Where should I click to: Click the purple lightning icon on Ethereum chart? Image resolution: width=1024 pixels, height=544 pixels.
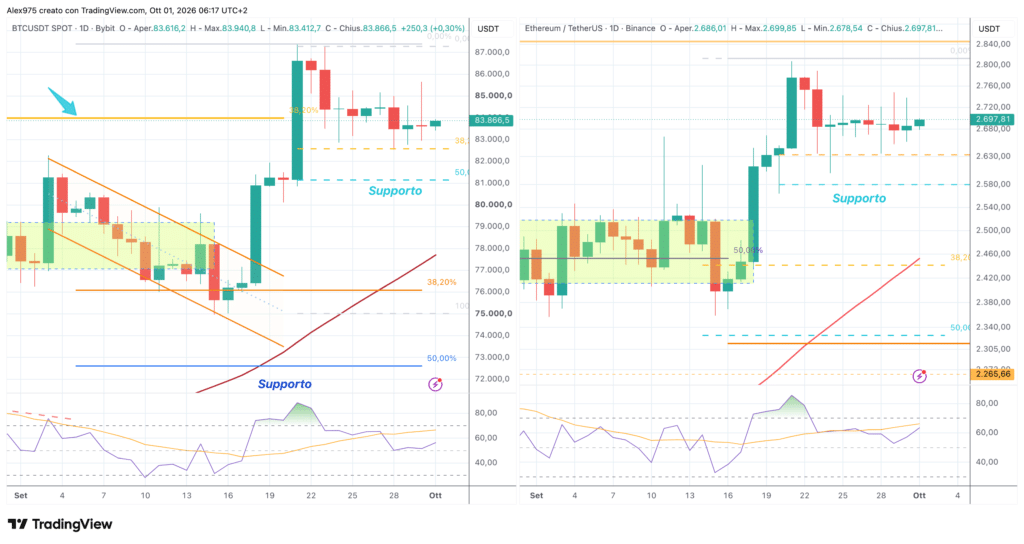coord(920,376)
